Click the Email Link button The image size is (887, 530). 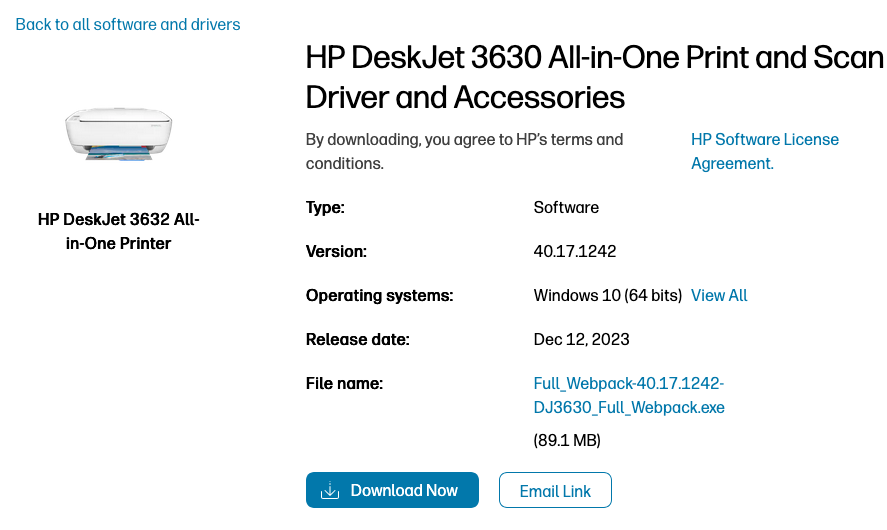click(555, 490)
